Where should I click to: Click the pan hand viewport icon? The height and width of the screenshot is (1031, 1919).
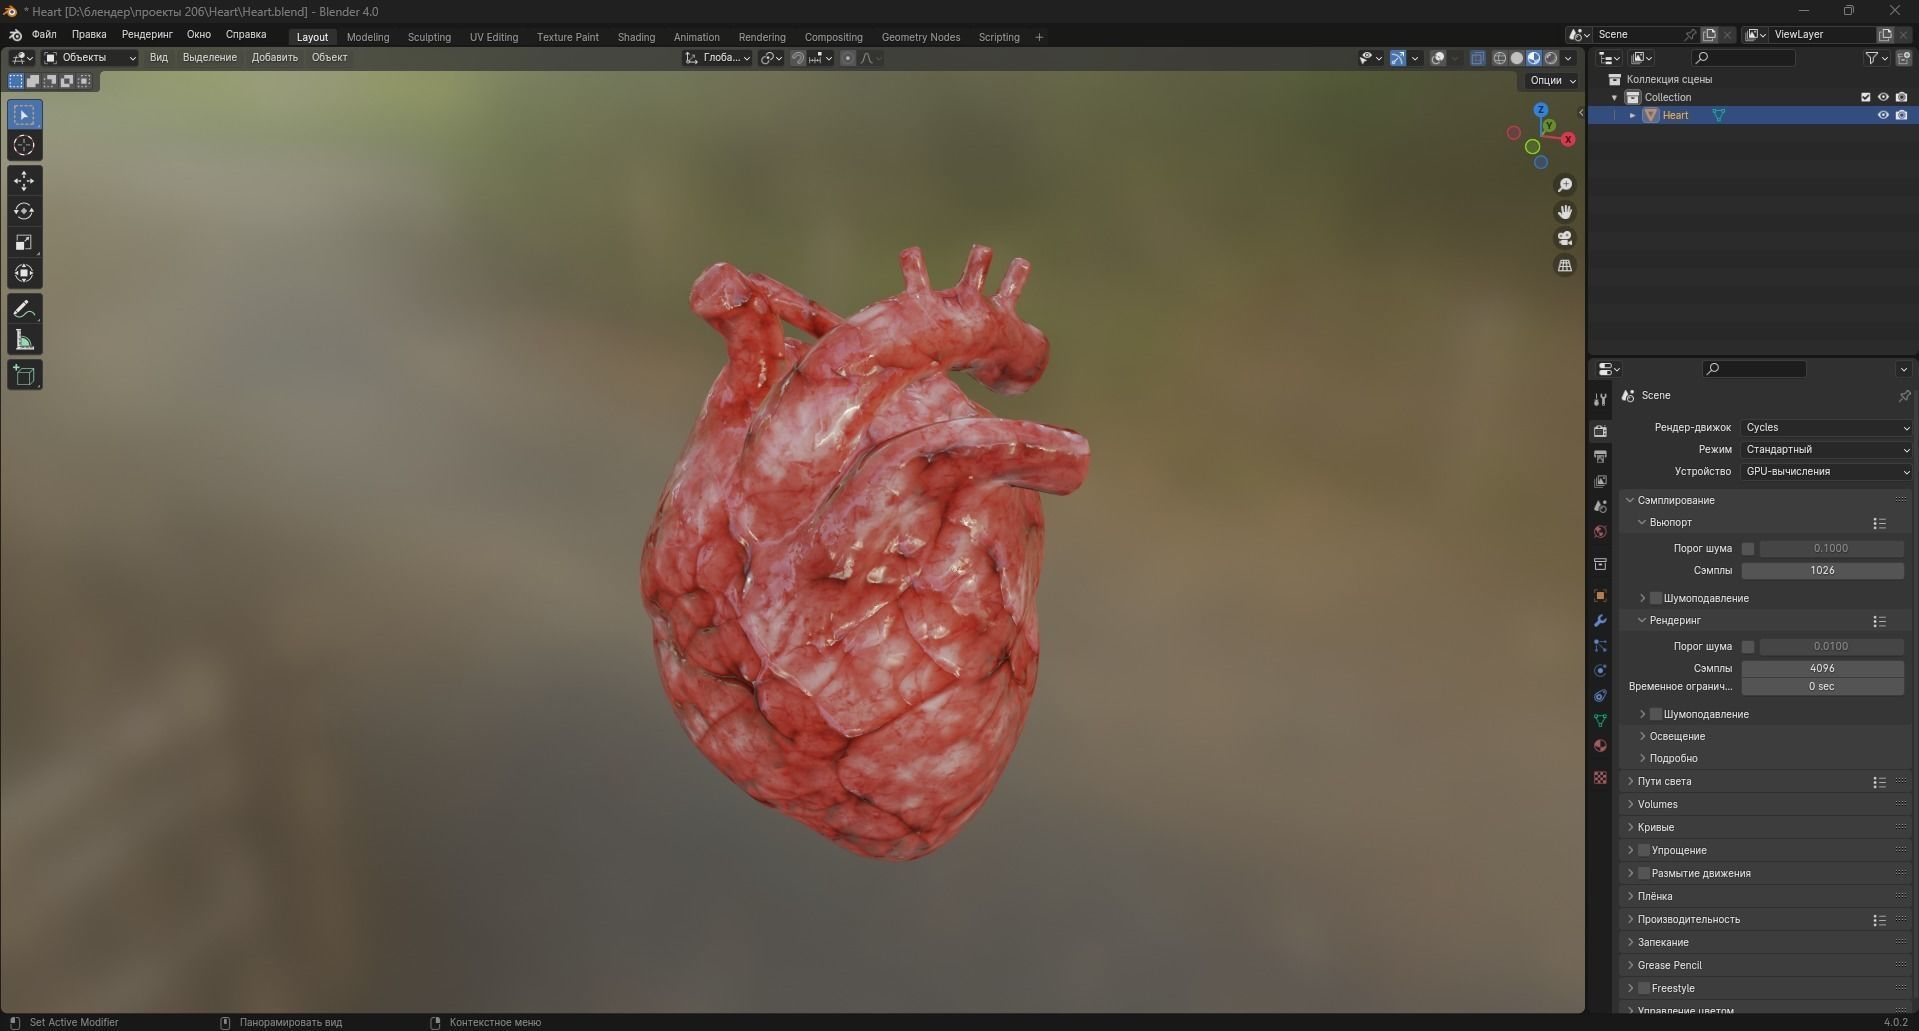[1565, 212]
